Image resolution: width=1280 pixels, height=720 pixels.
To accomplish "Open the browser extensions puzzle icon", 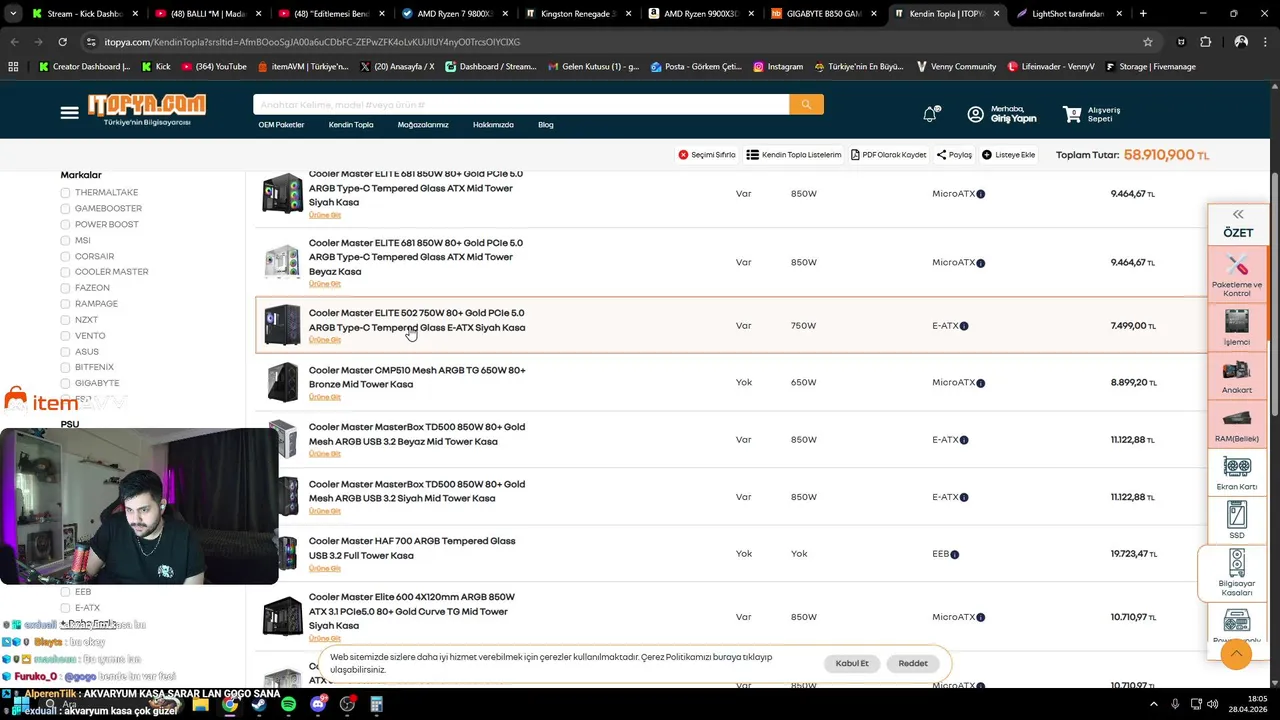I will point(1205,42).
